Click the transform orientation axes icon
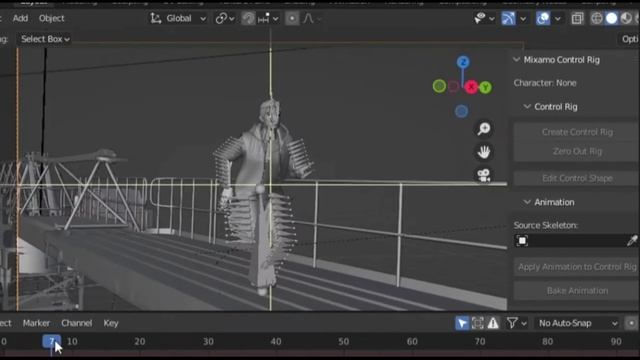640x360 pixels. 156,18
